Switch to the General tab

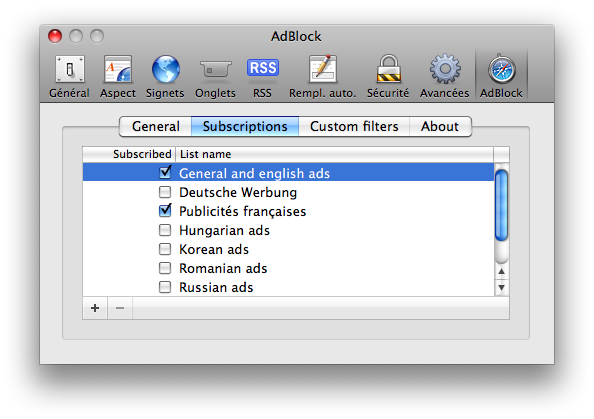click(x=156, y=126)
